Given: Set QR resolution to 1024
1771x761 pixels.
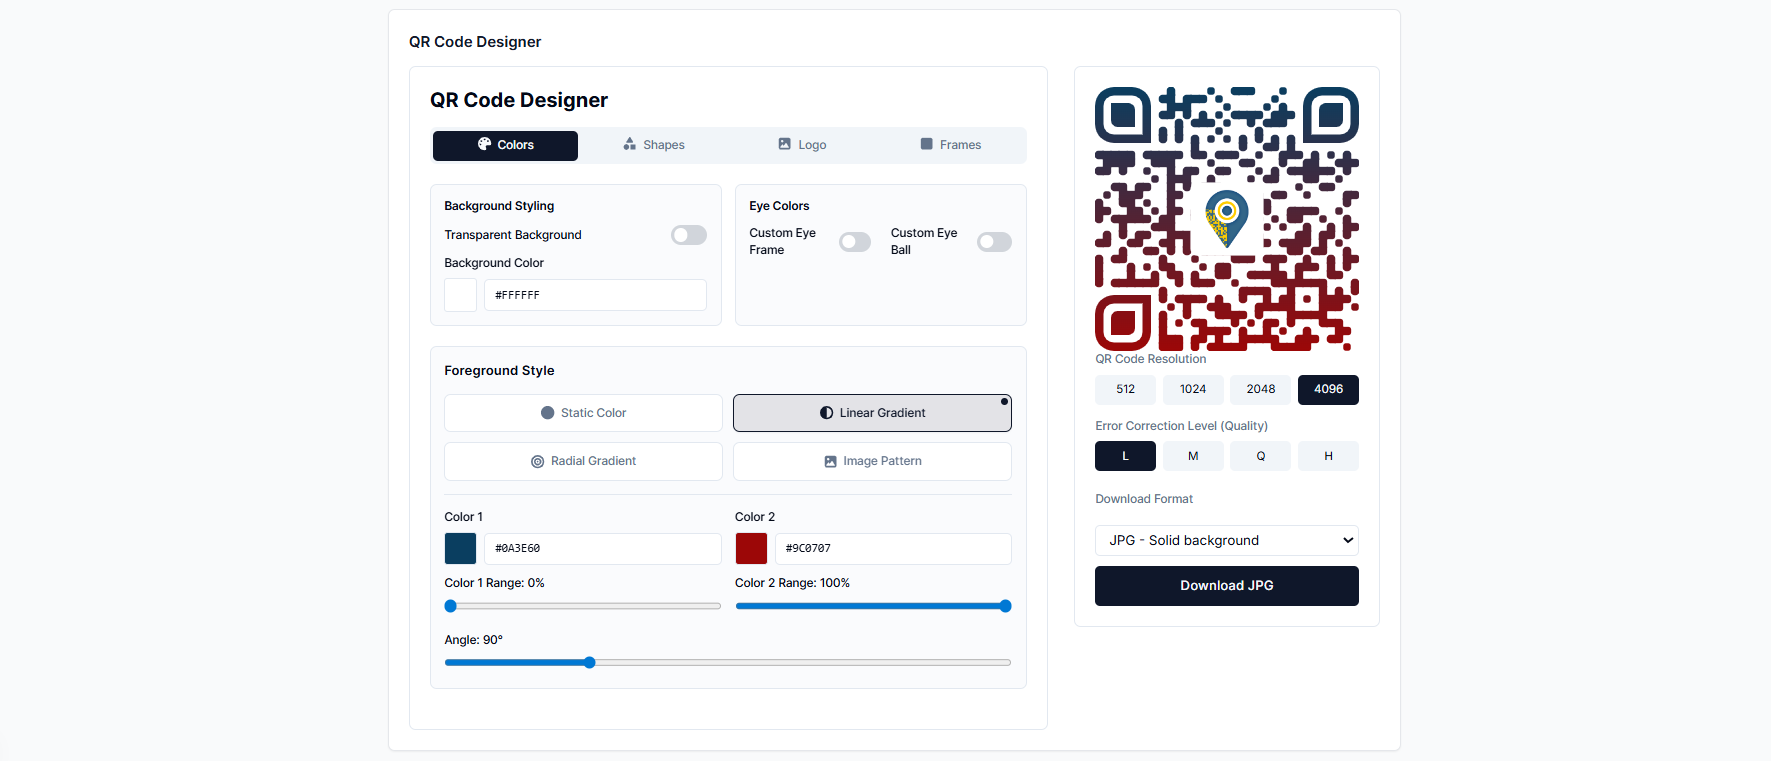Looking at the screenshot, I should (1193, 390).
